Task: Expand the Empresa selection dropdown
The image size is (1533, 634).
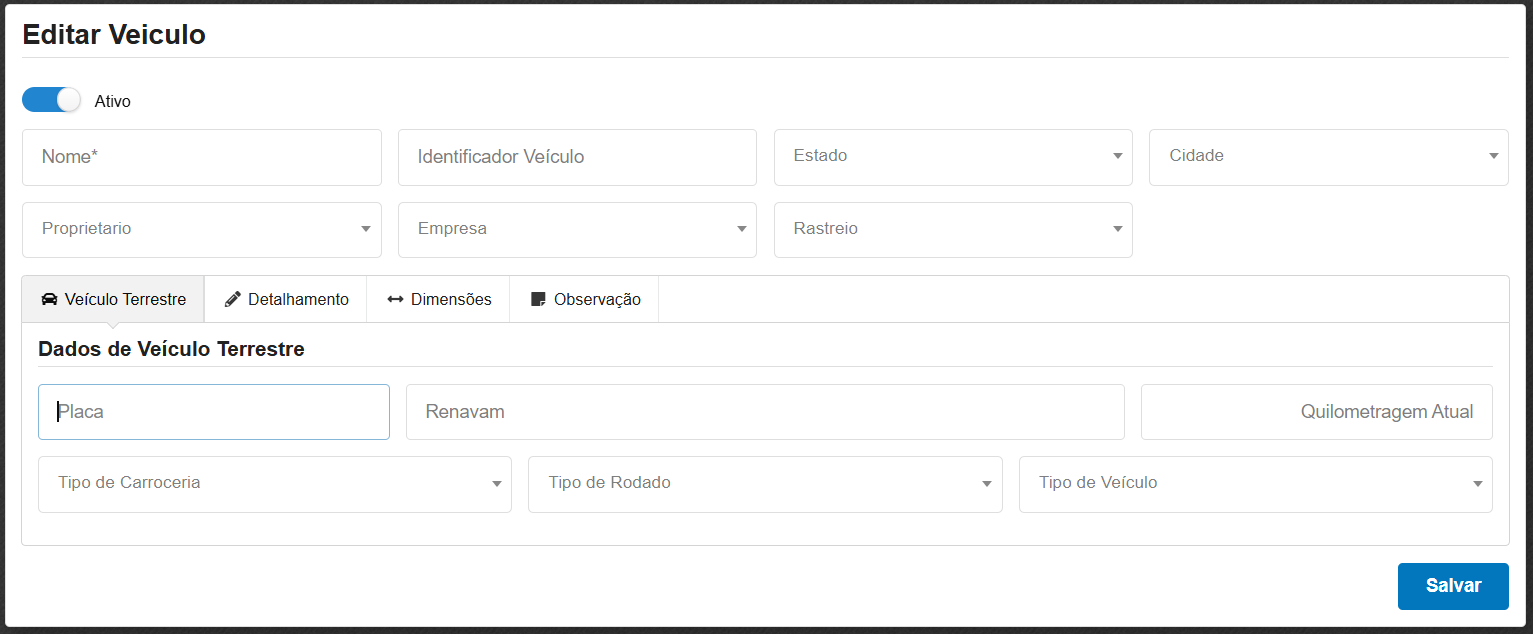Action: click(577, 230)
